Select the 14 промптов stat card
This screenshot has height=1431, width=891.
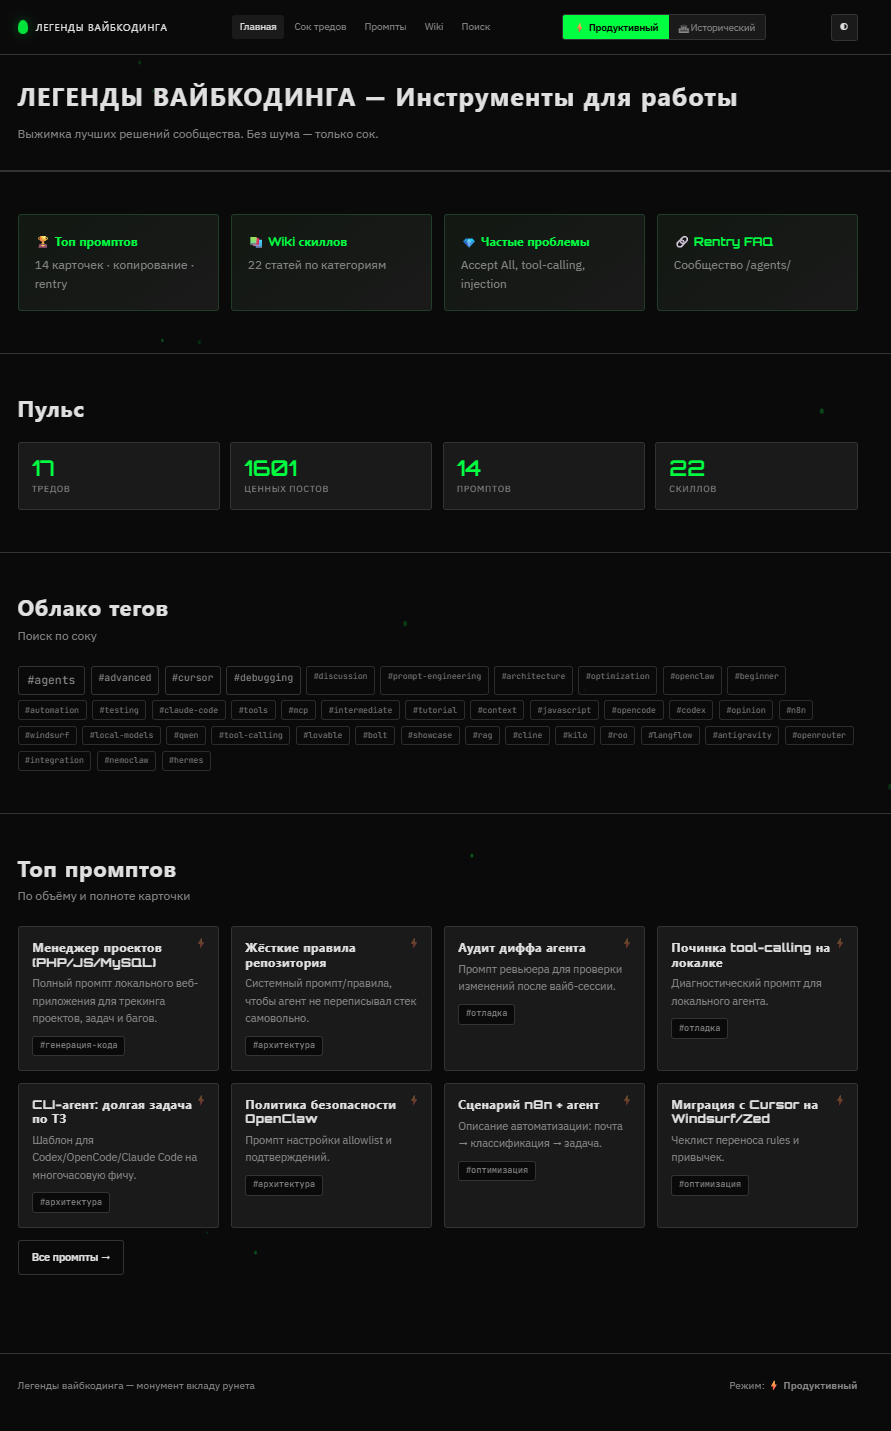[x=544, y=476]
